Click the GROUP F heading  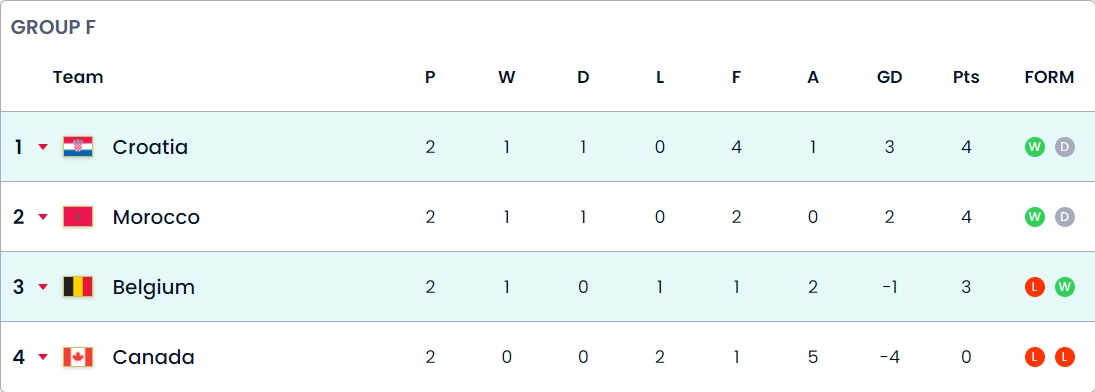click(53, 27)
